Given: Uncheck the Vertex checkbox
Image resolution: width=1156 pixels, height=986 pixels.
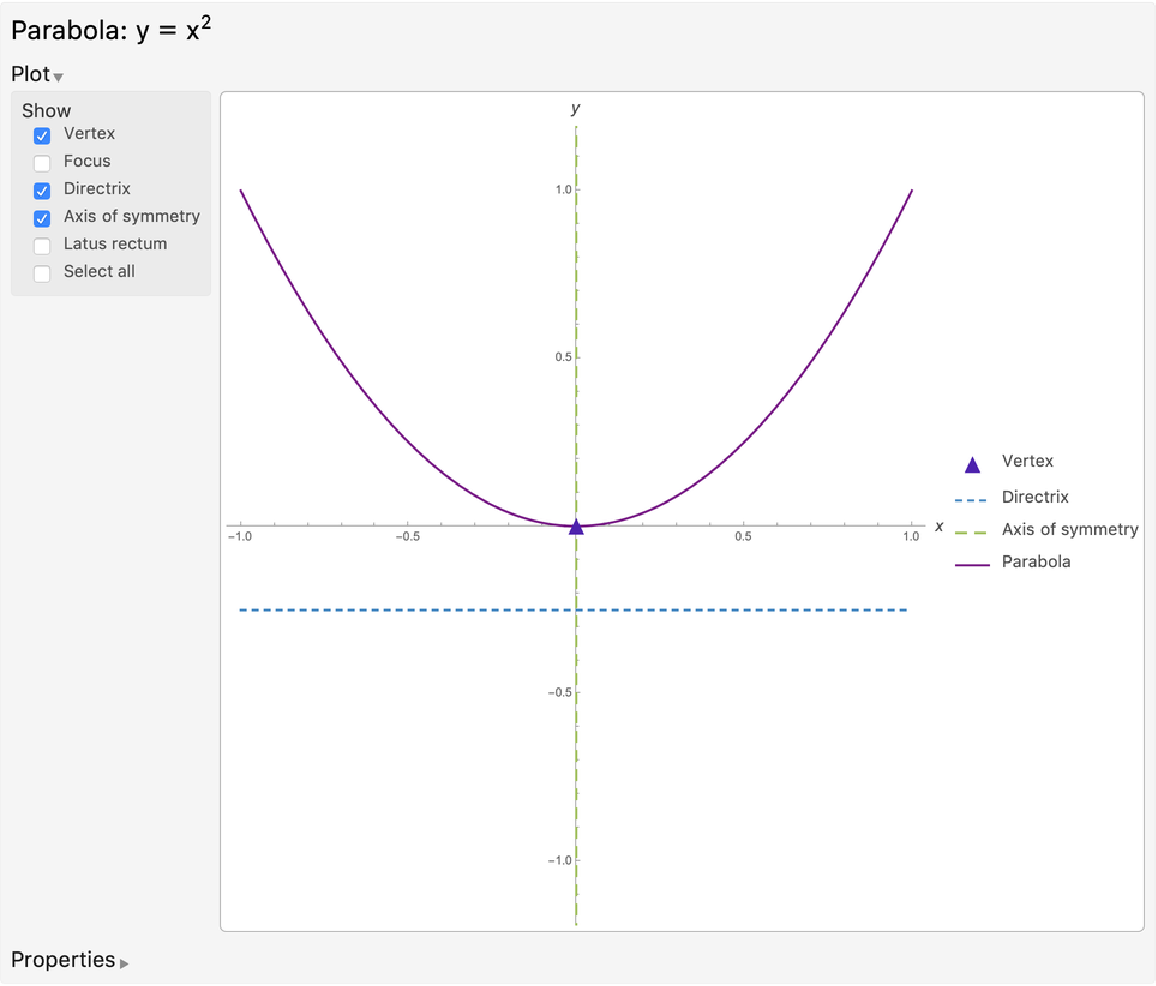Looking at the screenshot, I should 42,135.
